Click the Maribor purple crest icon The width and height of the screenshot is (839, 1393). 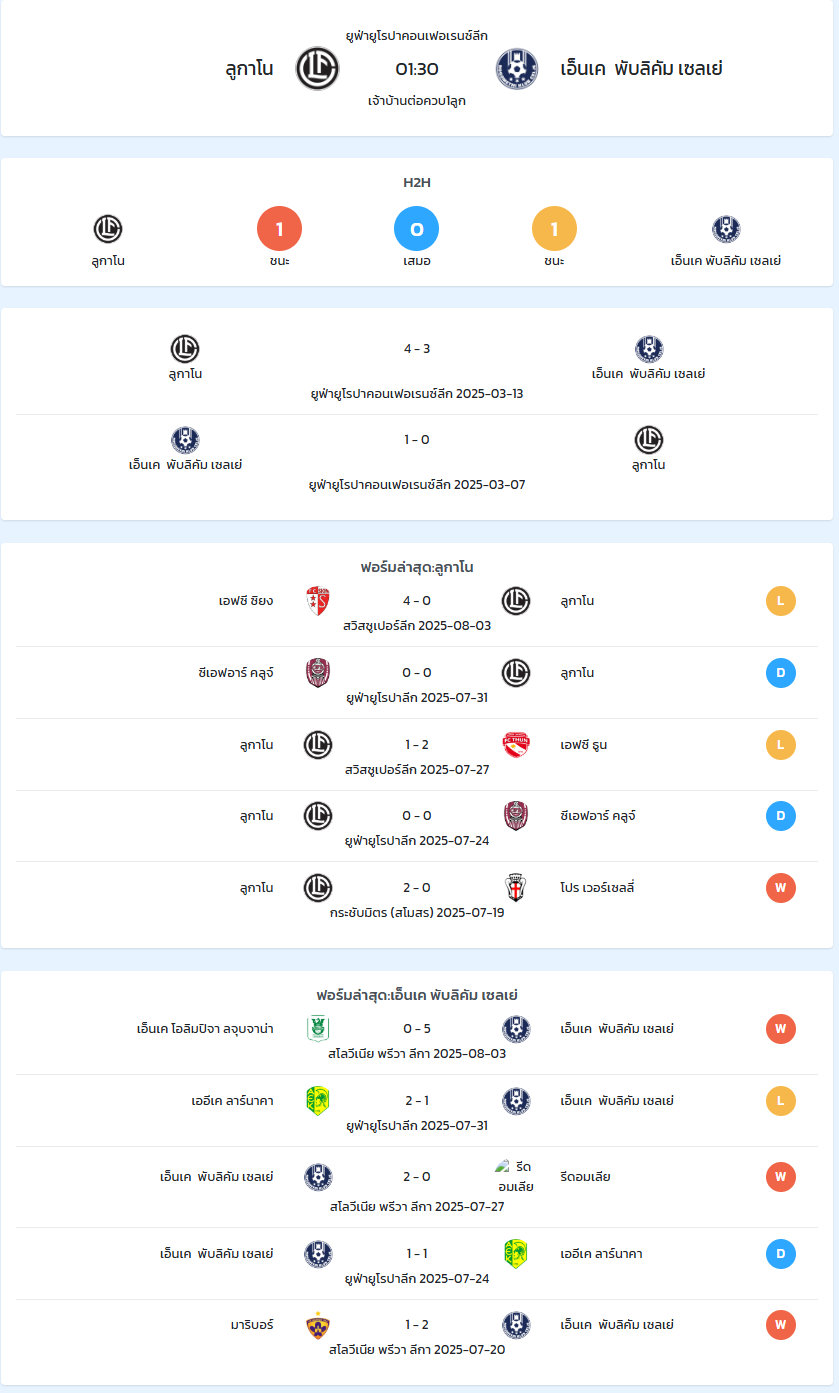pyautogui.click(x=318, y=1325)
